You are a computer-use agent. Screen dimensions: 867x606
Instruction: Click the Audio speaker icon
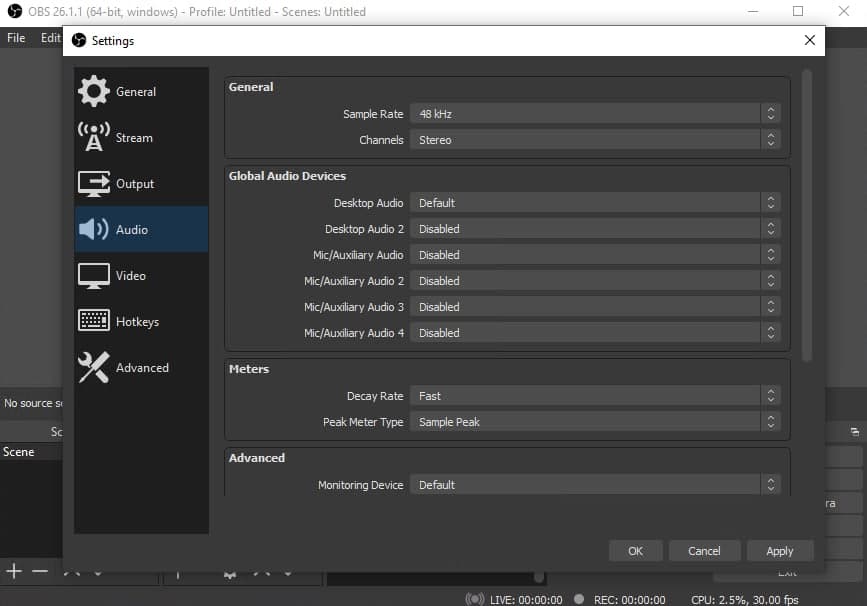[93, 229]
